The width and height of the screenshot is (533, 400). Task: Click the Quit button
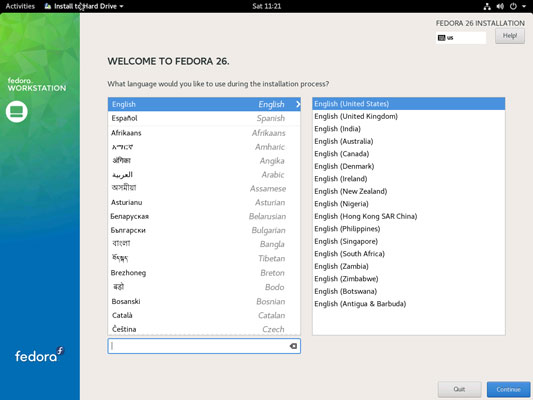(x=459, y=389)
